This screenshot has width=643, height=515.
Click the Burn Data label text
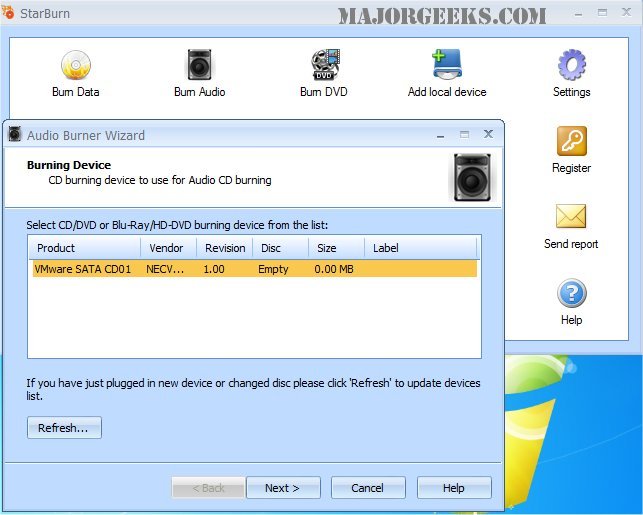pyautogui.click(x=76, y=92)
